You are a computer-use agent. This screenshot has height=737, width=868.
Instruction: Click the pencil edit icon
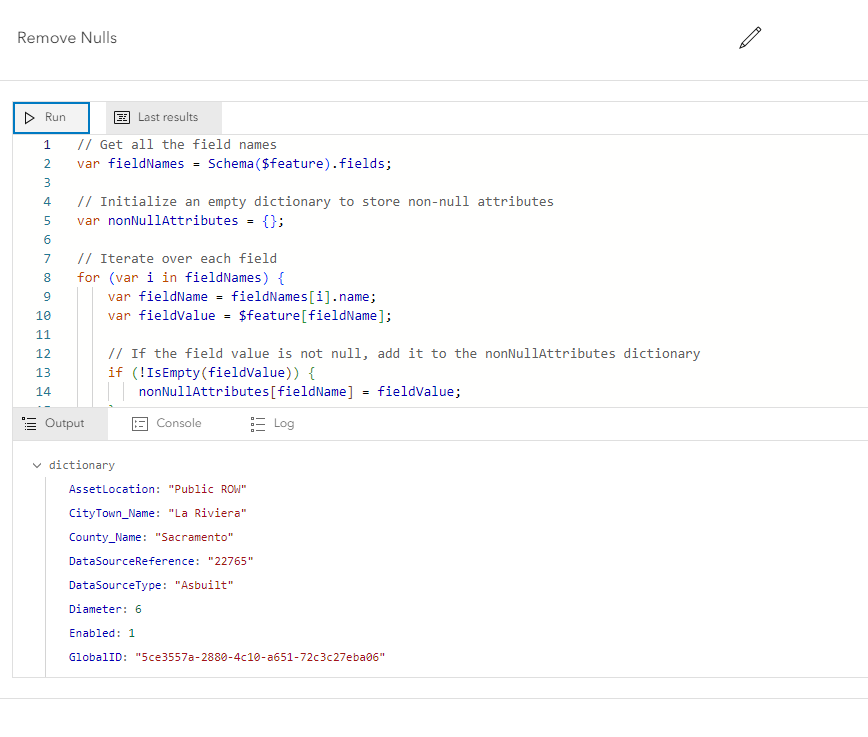pyautogui.click(x=750, y=38)
